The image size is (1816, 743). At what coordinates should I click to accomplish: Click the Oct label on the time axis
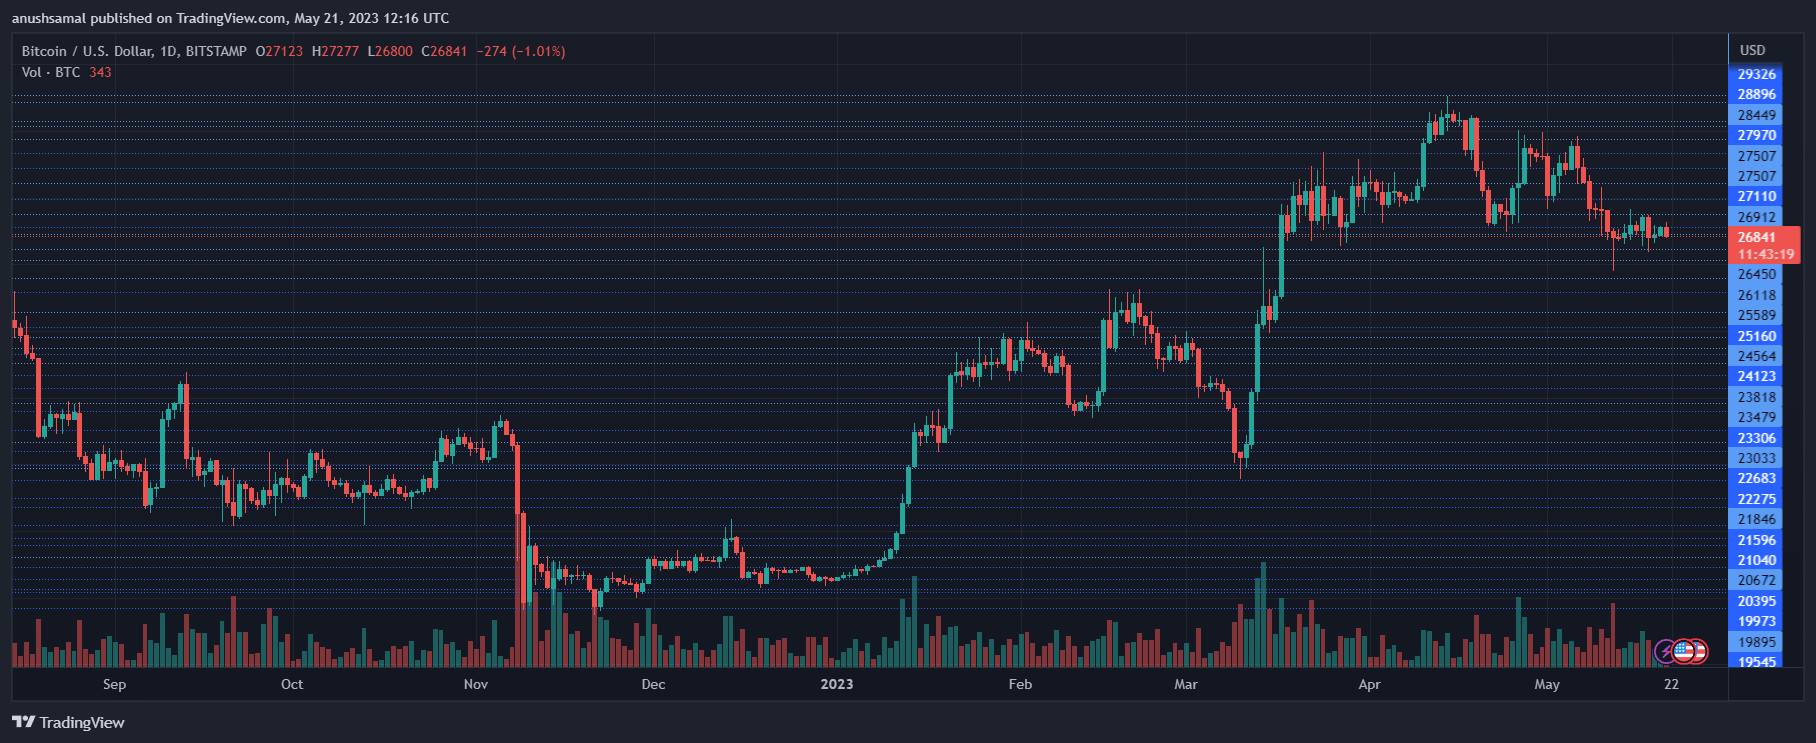(x=292, y=684)
